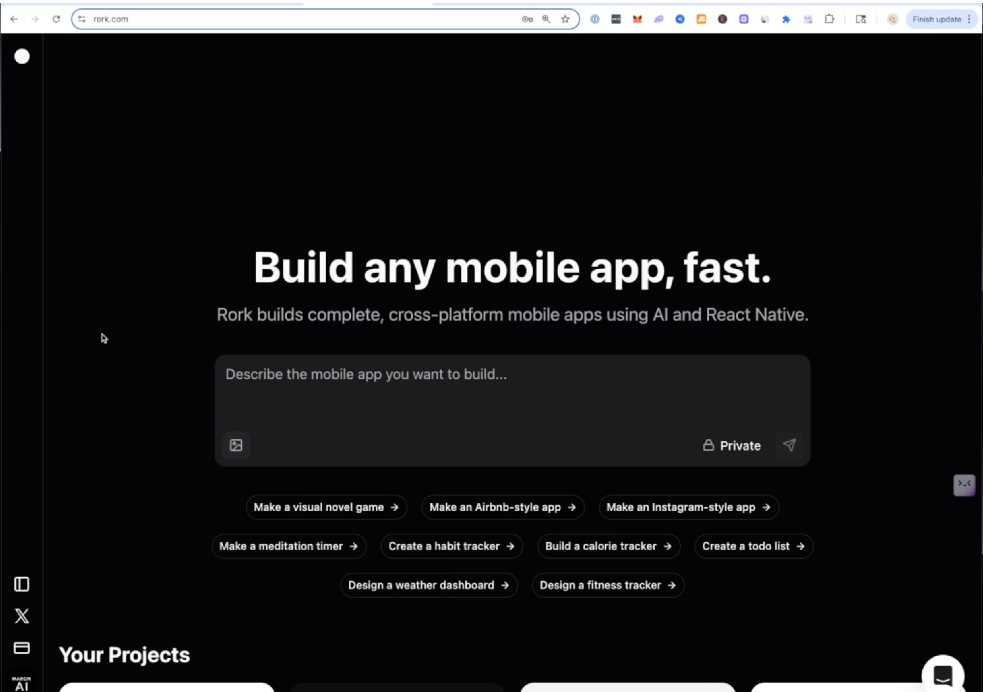Click the panel icon above the X icon
Screen dimensions: 983x692
tap(21, 583)
